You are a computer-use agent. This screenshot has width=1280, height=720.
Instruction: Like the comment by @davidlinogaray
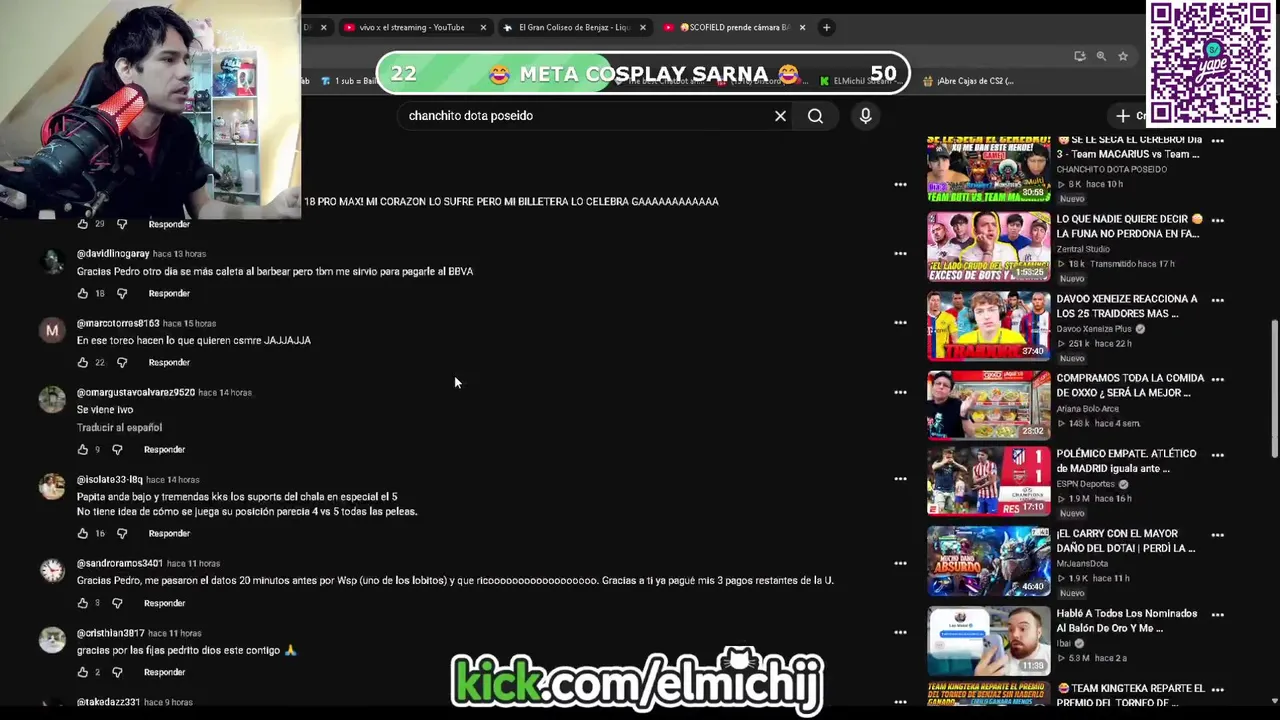point(83,293)
